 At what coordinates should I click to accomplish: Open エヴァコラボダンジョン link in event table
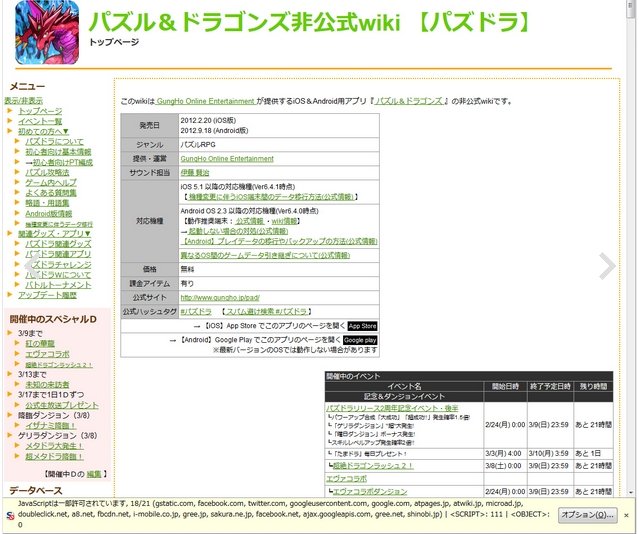(370, 492)
